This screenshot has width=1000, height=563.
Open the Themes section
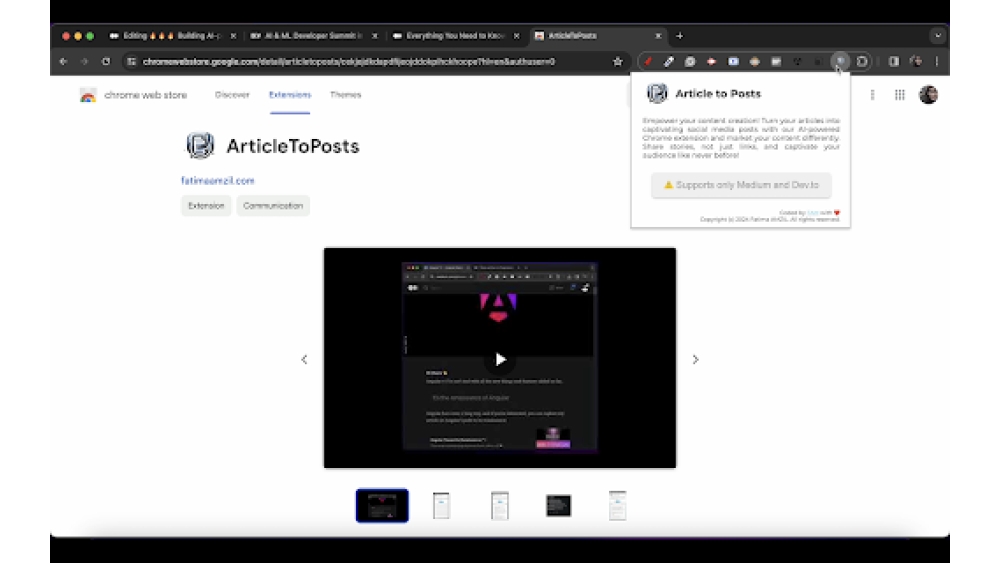coord(346,95)
